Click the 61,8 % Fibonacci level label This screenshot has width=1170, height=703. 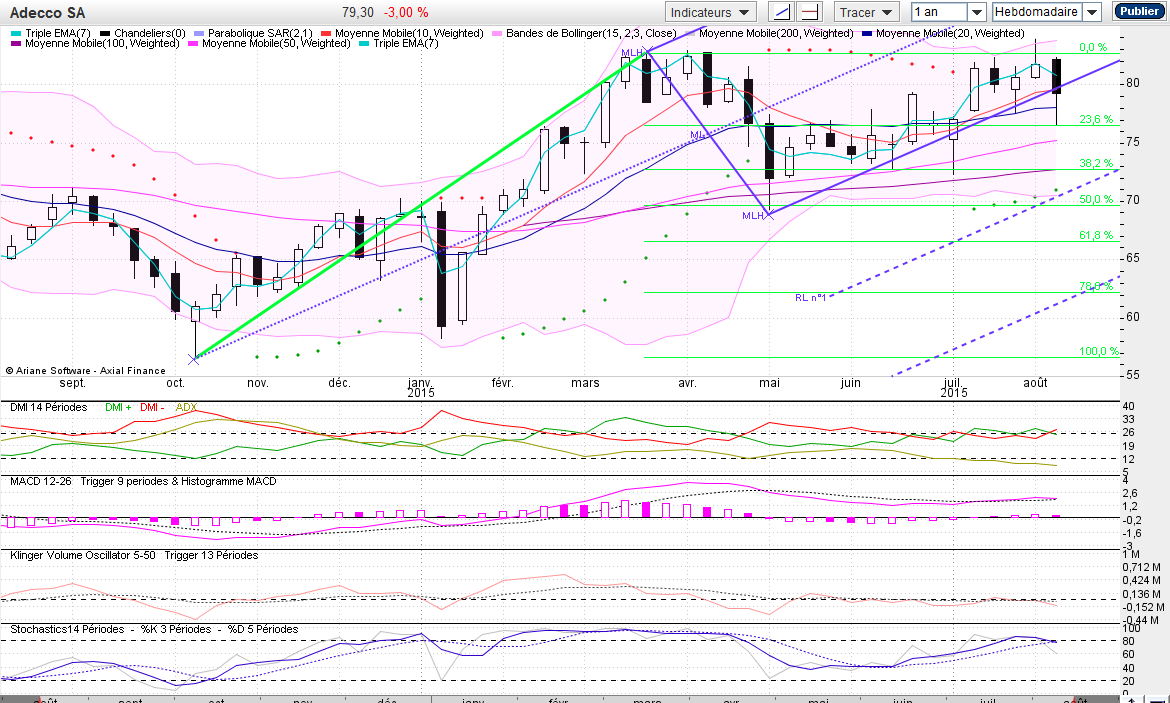coord(1096,235)
